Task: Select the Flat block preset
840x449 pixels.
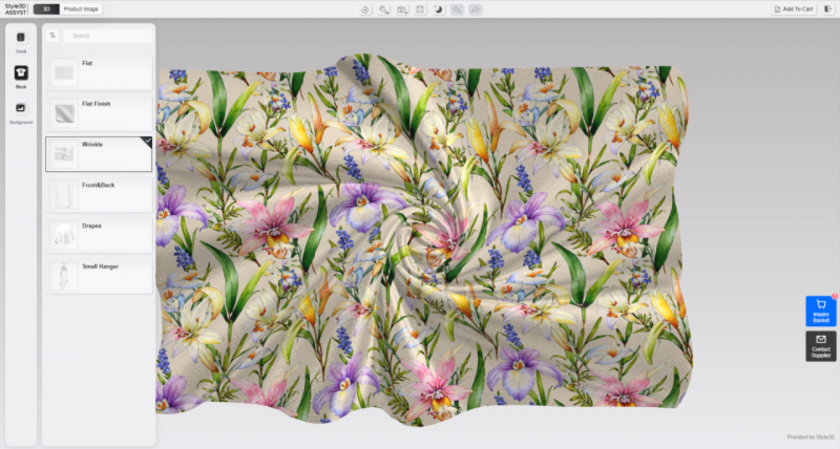Action: point(99,72)
